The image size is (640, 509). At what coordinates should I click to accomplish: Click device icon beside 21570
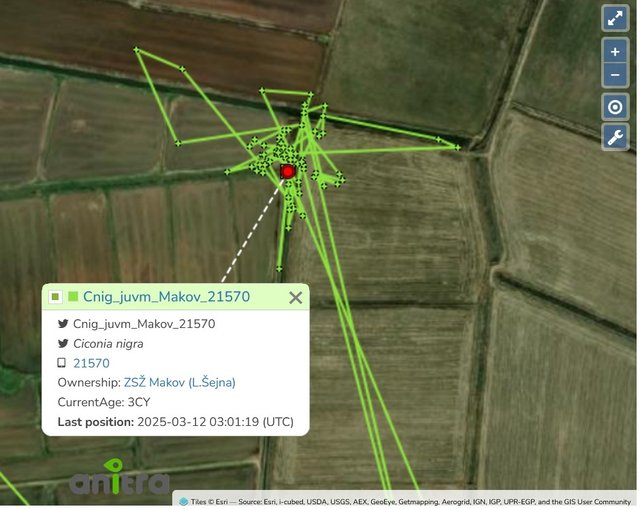62,362
